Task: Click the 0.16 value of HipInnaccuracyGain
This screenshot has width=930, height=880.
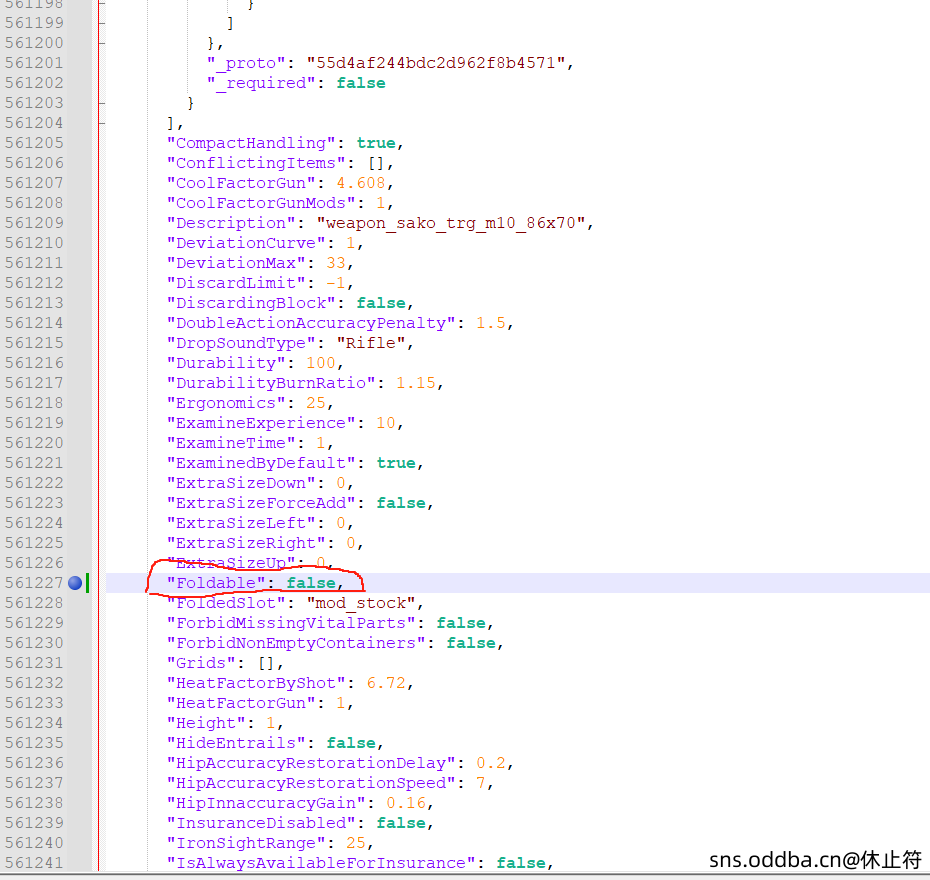Action: click(406, 804)
